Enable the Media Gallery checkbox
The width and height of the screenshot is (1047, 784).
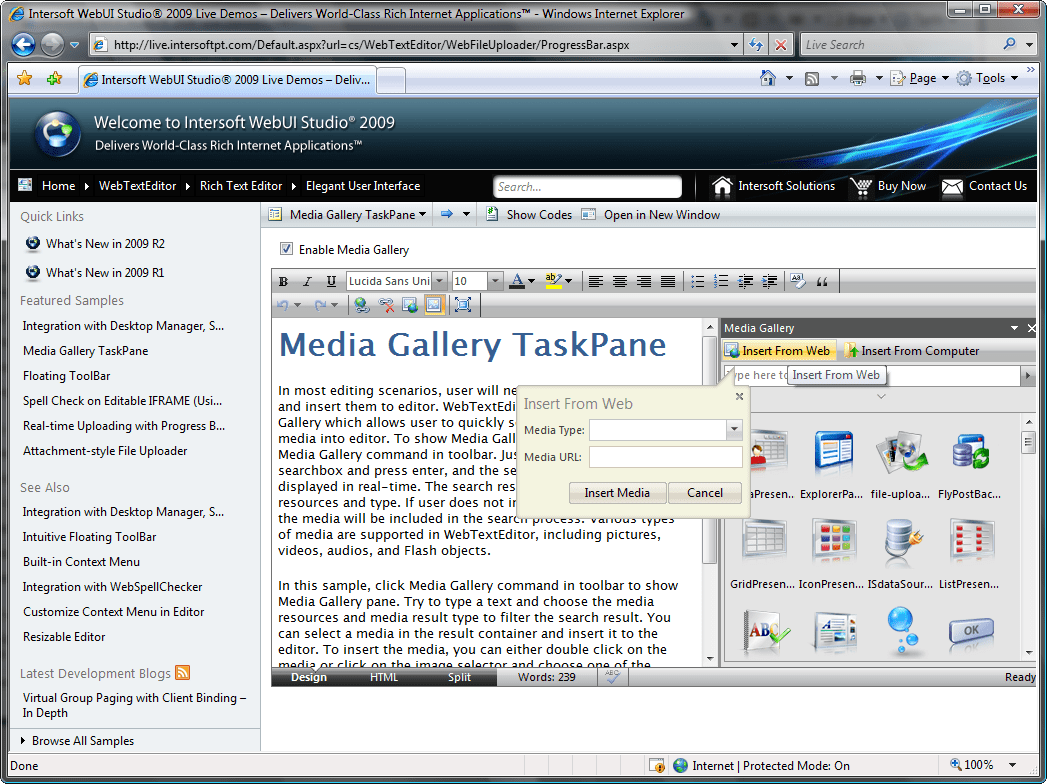287,249
